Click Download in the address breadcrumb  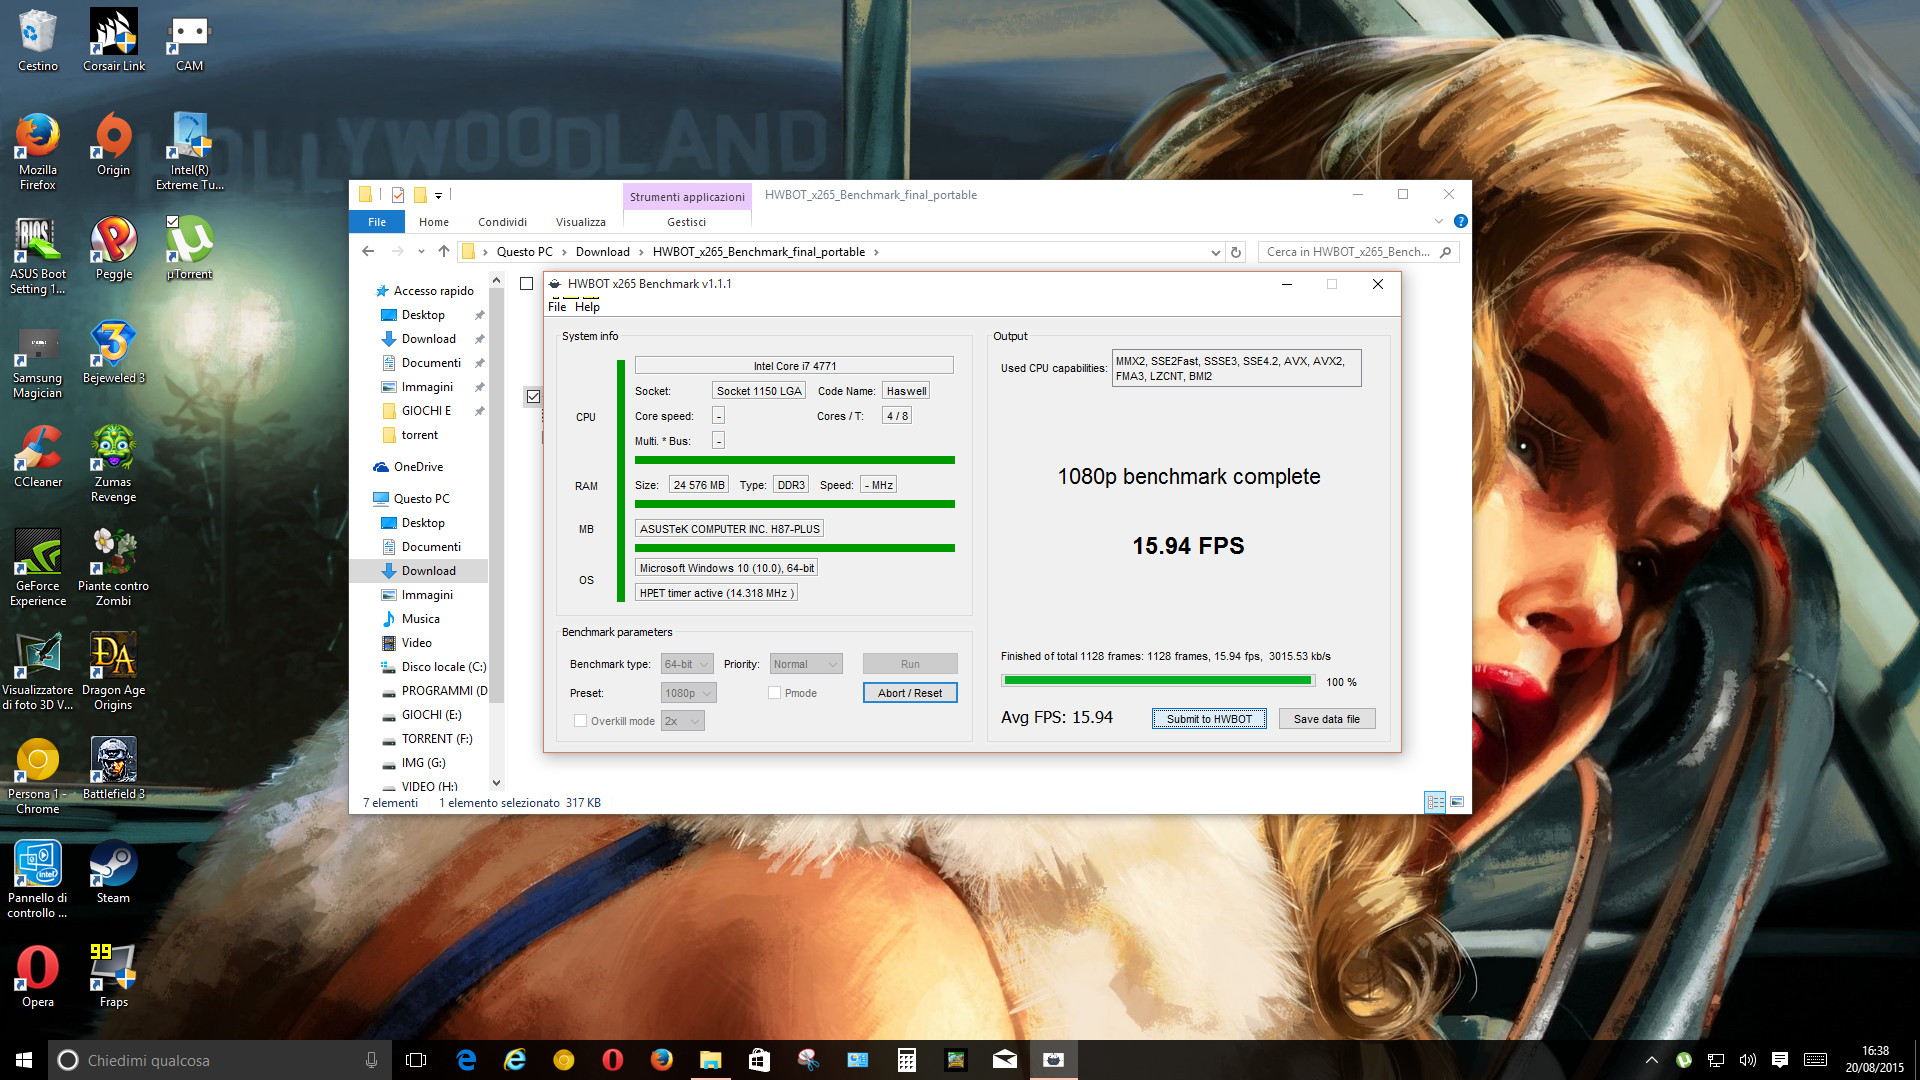click(603, 252)
